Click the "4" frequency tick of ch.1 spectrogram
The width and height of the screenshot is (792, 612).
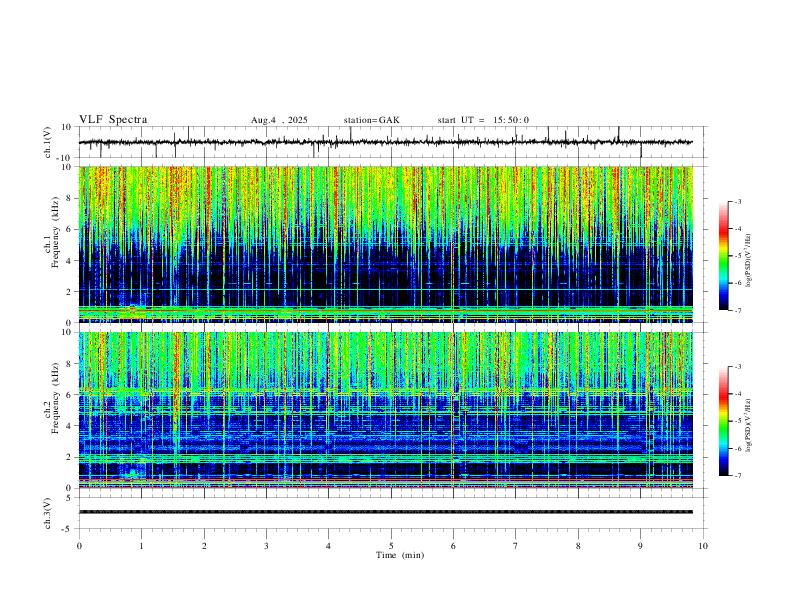[69, 261]
